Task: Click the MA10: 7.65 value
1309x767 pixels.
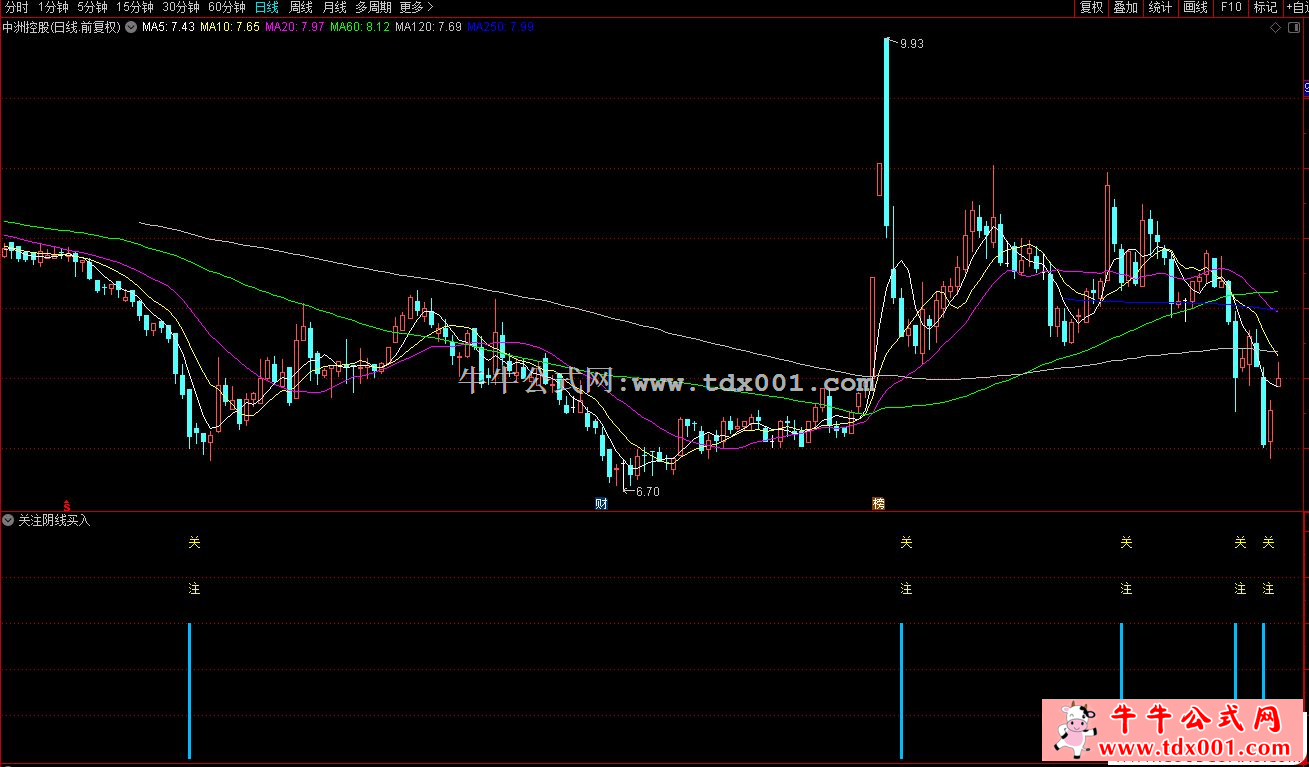Action: click(230, 27)
